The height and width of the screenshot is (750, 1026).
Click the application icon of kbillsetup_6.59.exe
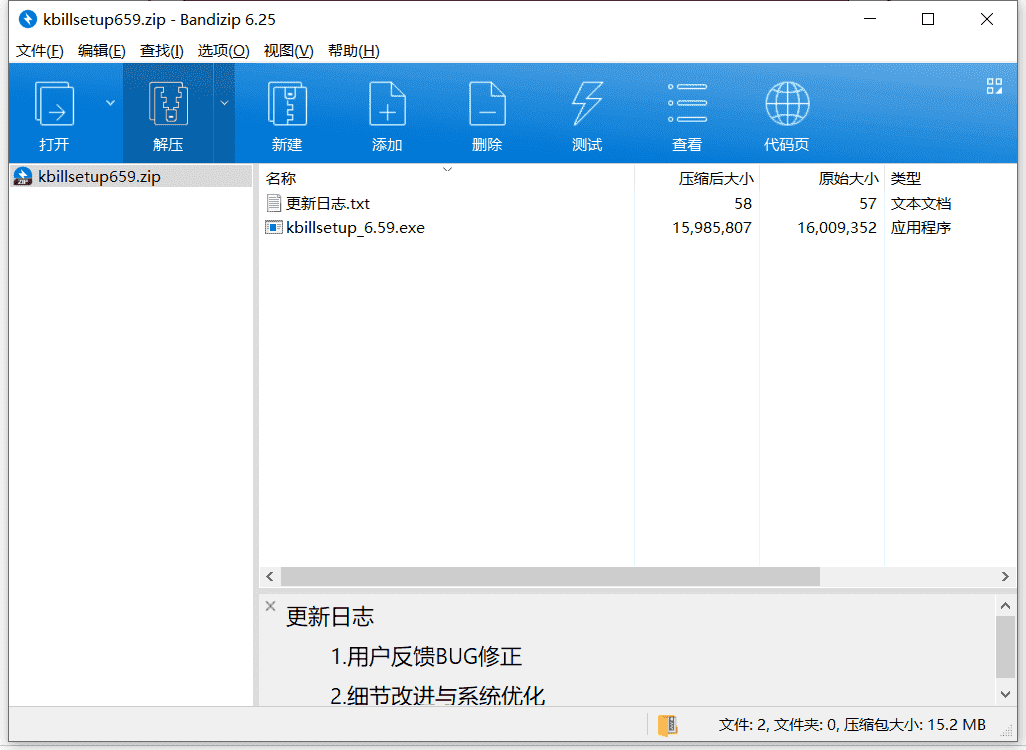(x=274, y=228)
